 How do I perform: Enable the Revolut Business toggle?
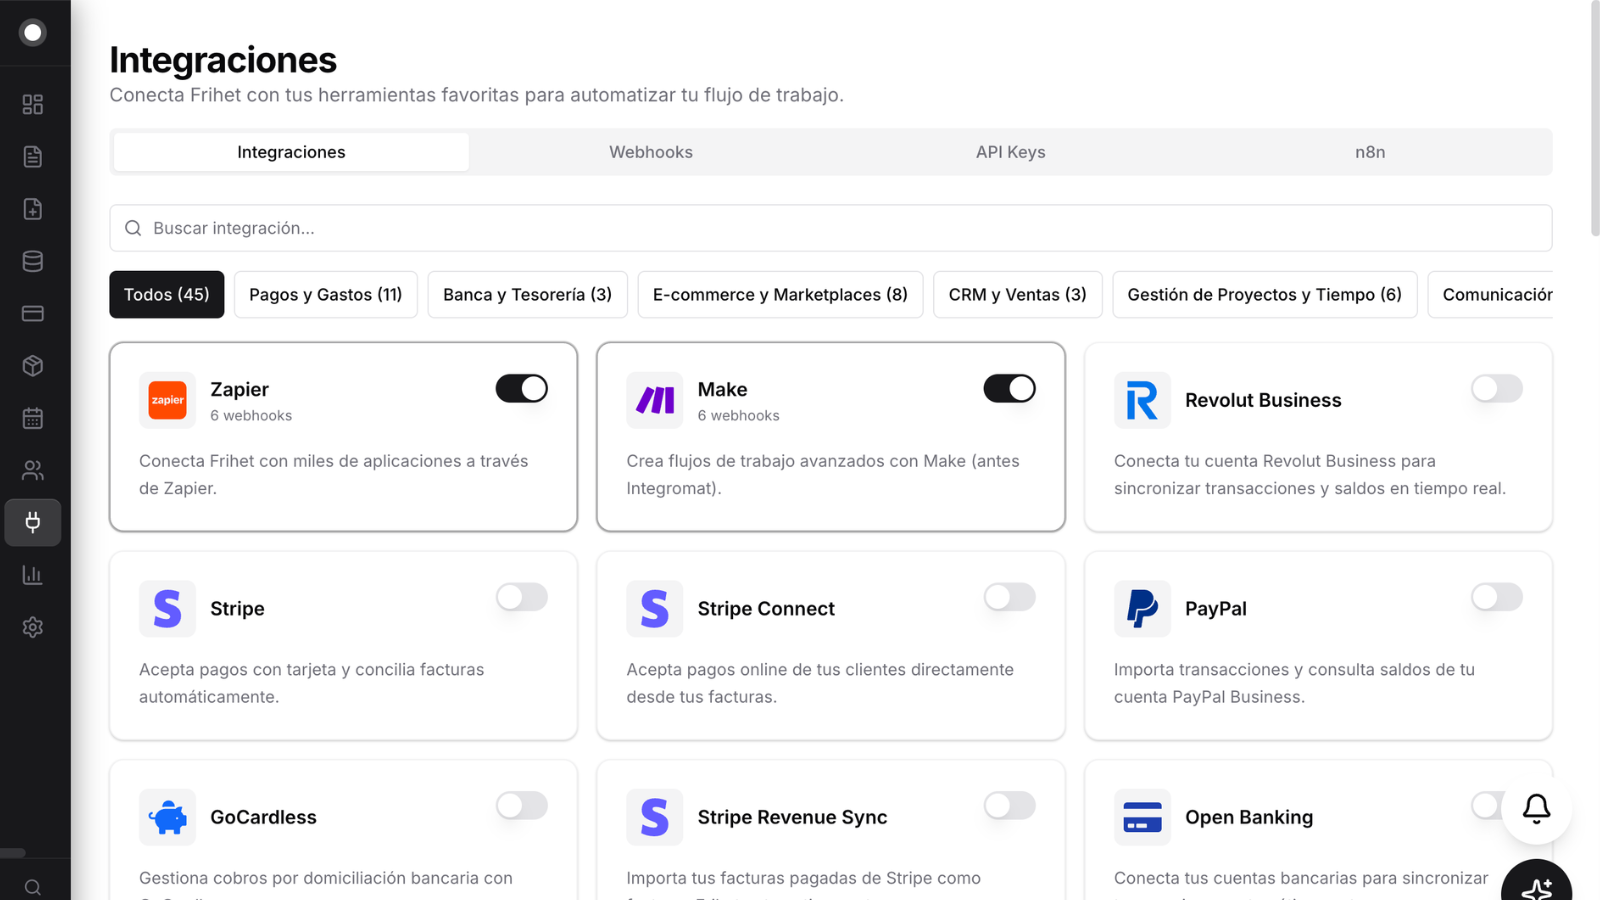coord(1497,388)
